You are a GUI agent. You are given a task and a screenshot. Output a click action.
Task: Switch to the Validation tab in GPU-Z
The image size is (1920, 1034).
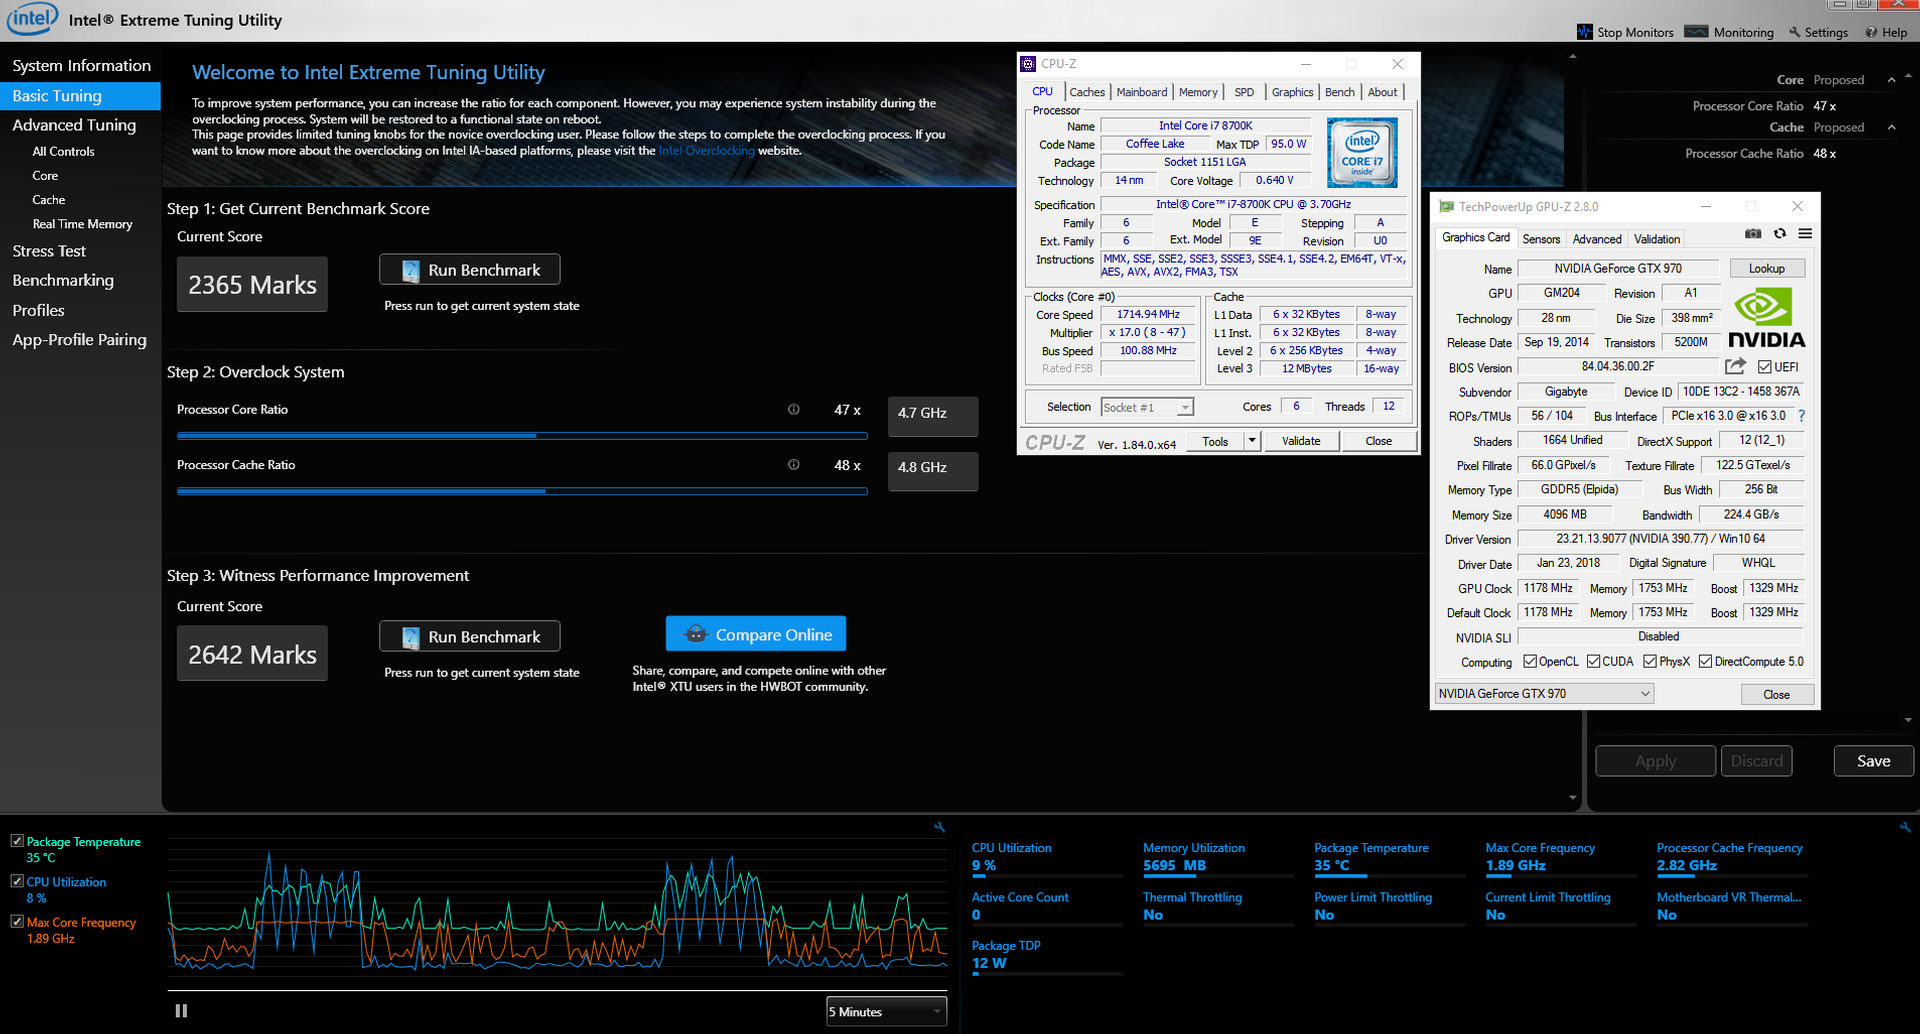(x=1657, y=239)
